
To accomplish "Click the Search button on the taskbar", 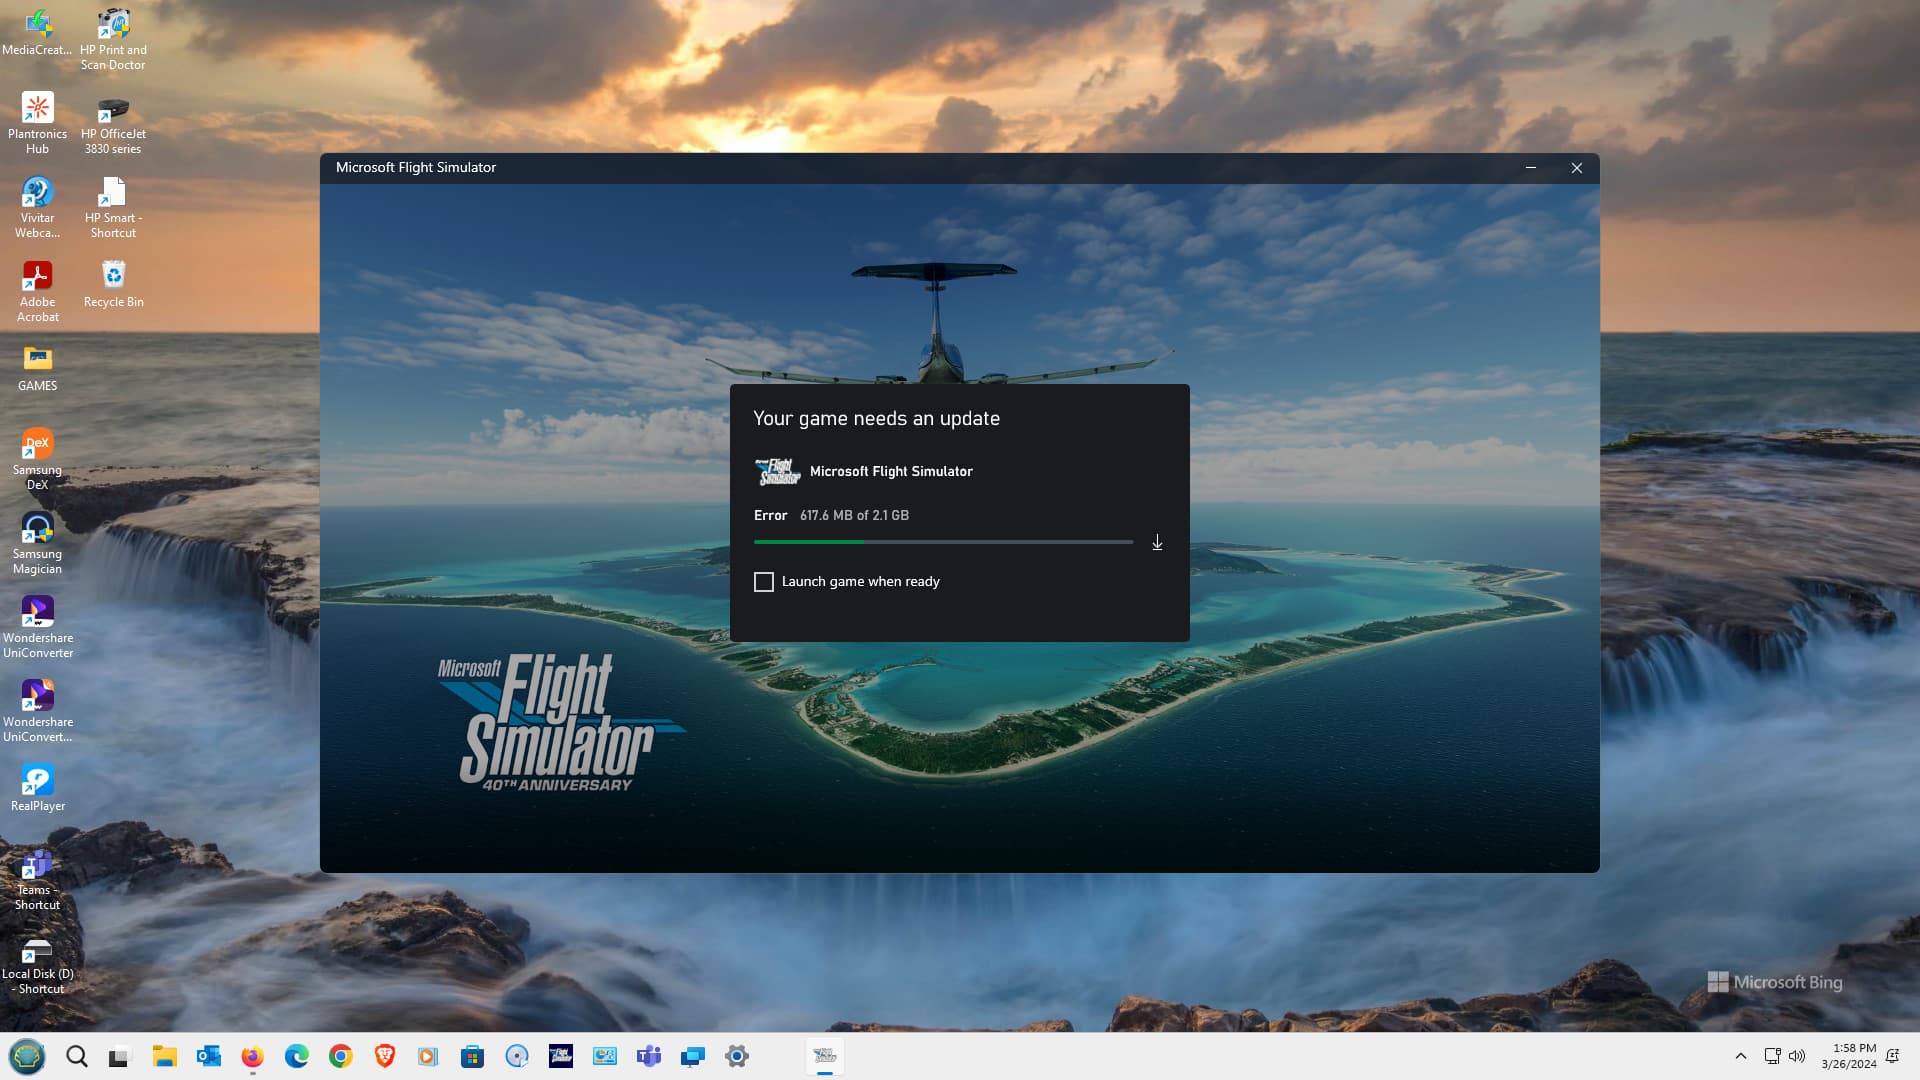I will click(76, 1056).
